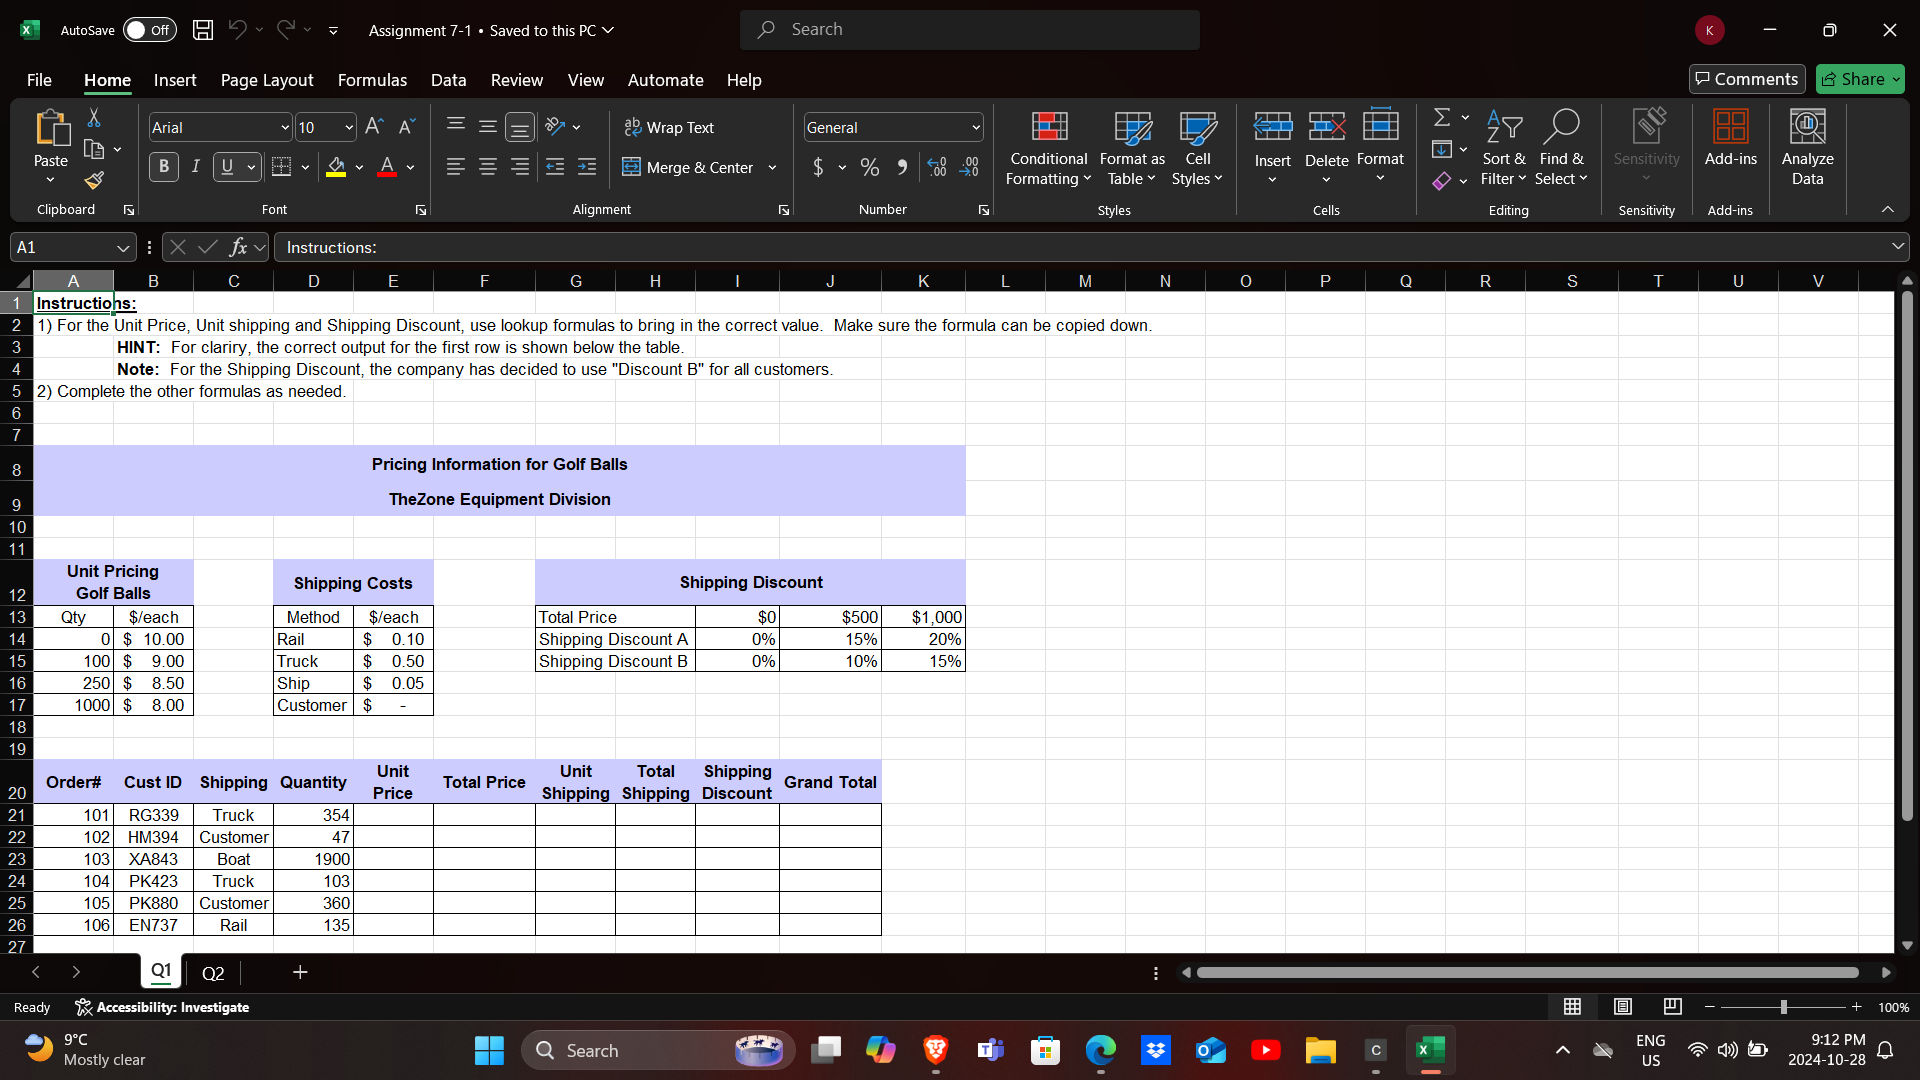This screenshot has height=1080, width=1920.
Task: Click the Search box in title bar
Action: click(x=969, y=30)
